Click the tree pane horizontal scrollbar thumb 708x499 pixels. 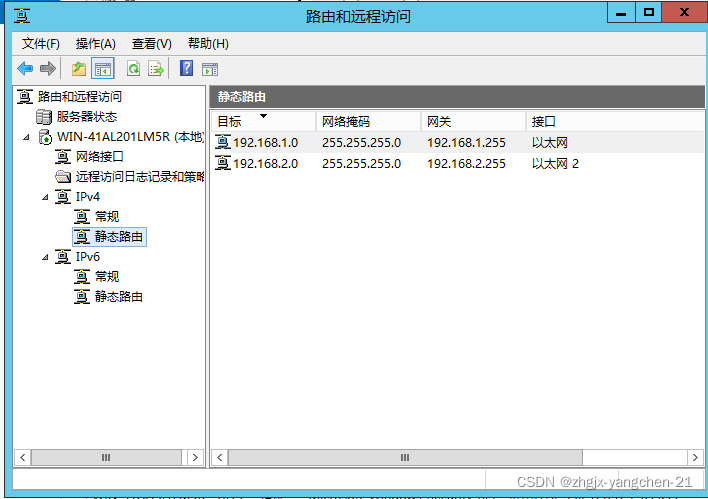click(x=106, y=457)
